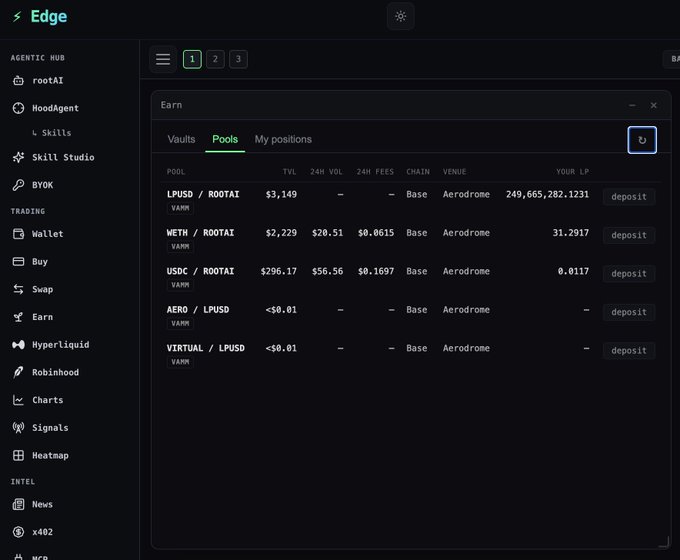
Task: Click the AERO / LPUSD pool name
Action: pos(198,310)
